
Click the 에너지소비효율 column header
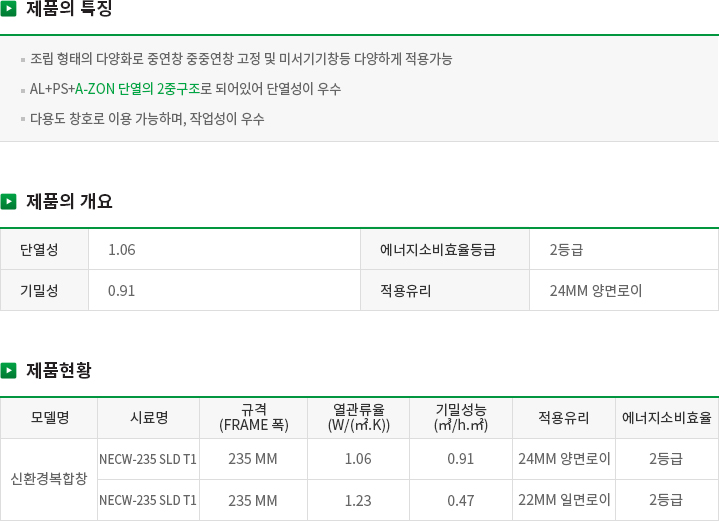click(x=667, y=417)
